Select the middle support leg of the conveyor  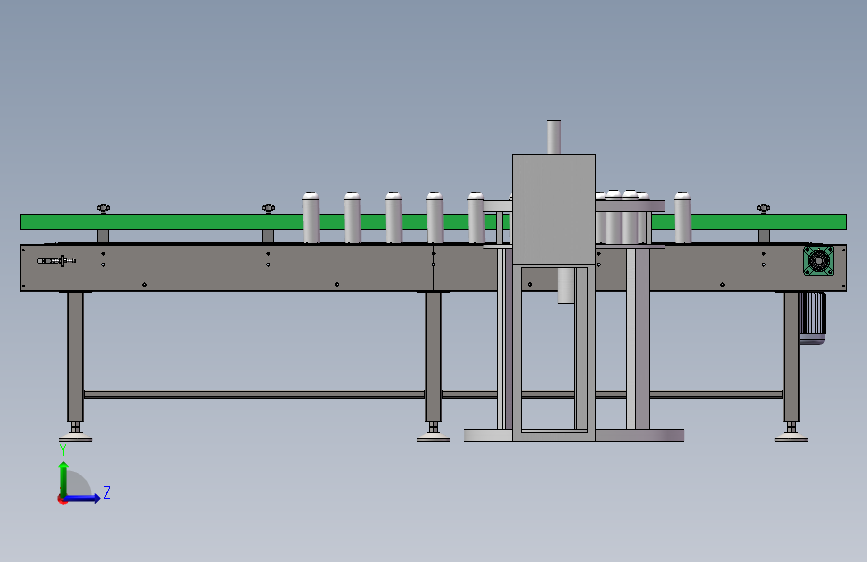pos(434,357)
